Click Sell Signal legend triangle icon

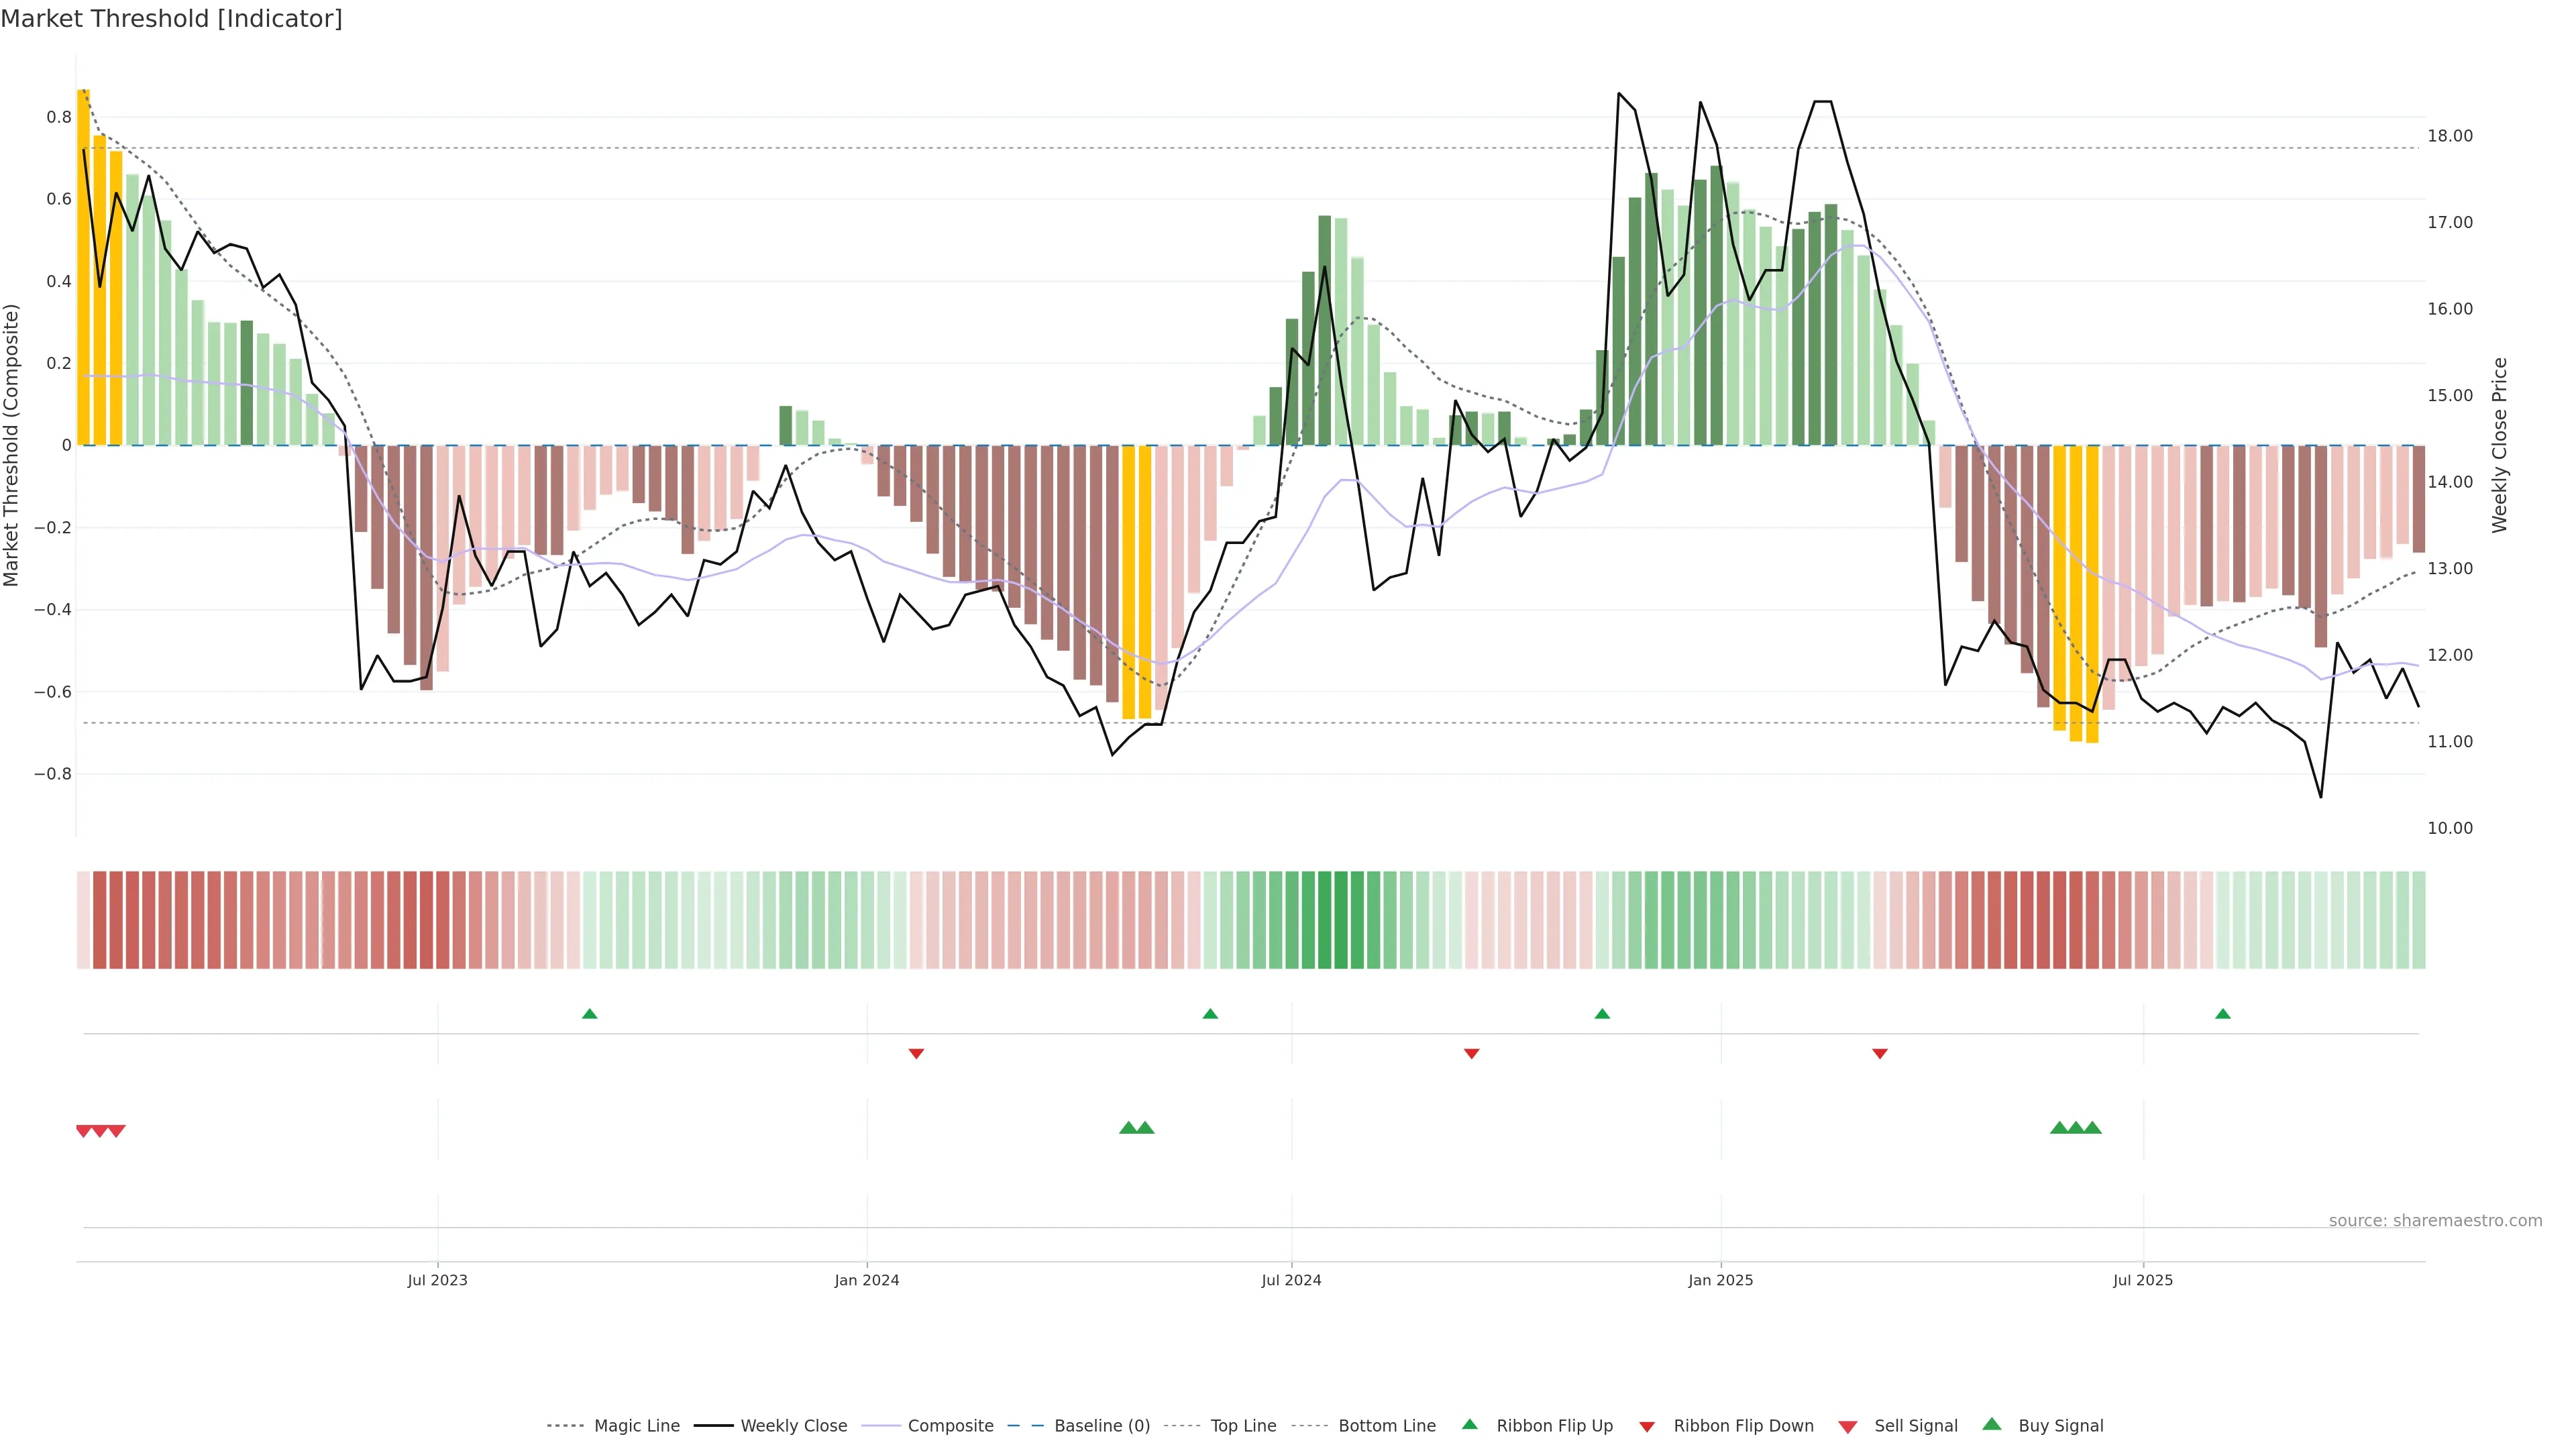pyautogui.click(x=1847, y=1426)
